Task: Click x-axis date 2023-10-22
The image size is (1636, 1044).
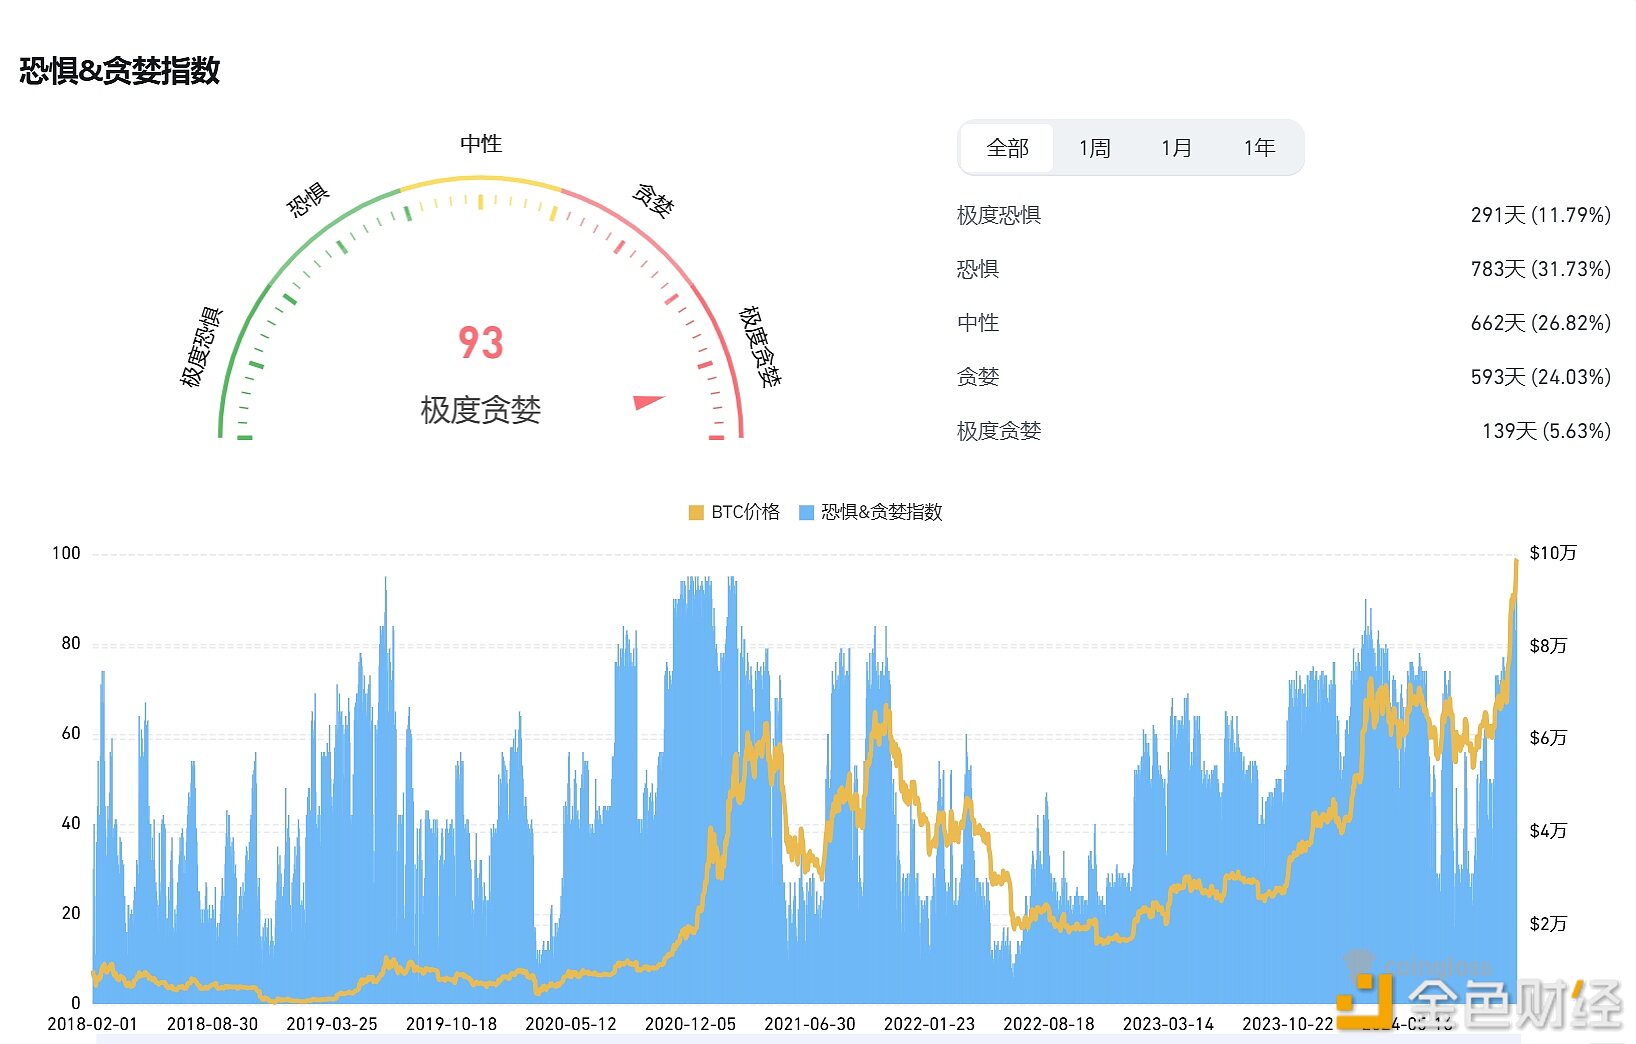Action: click(1288, 1024)
